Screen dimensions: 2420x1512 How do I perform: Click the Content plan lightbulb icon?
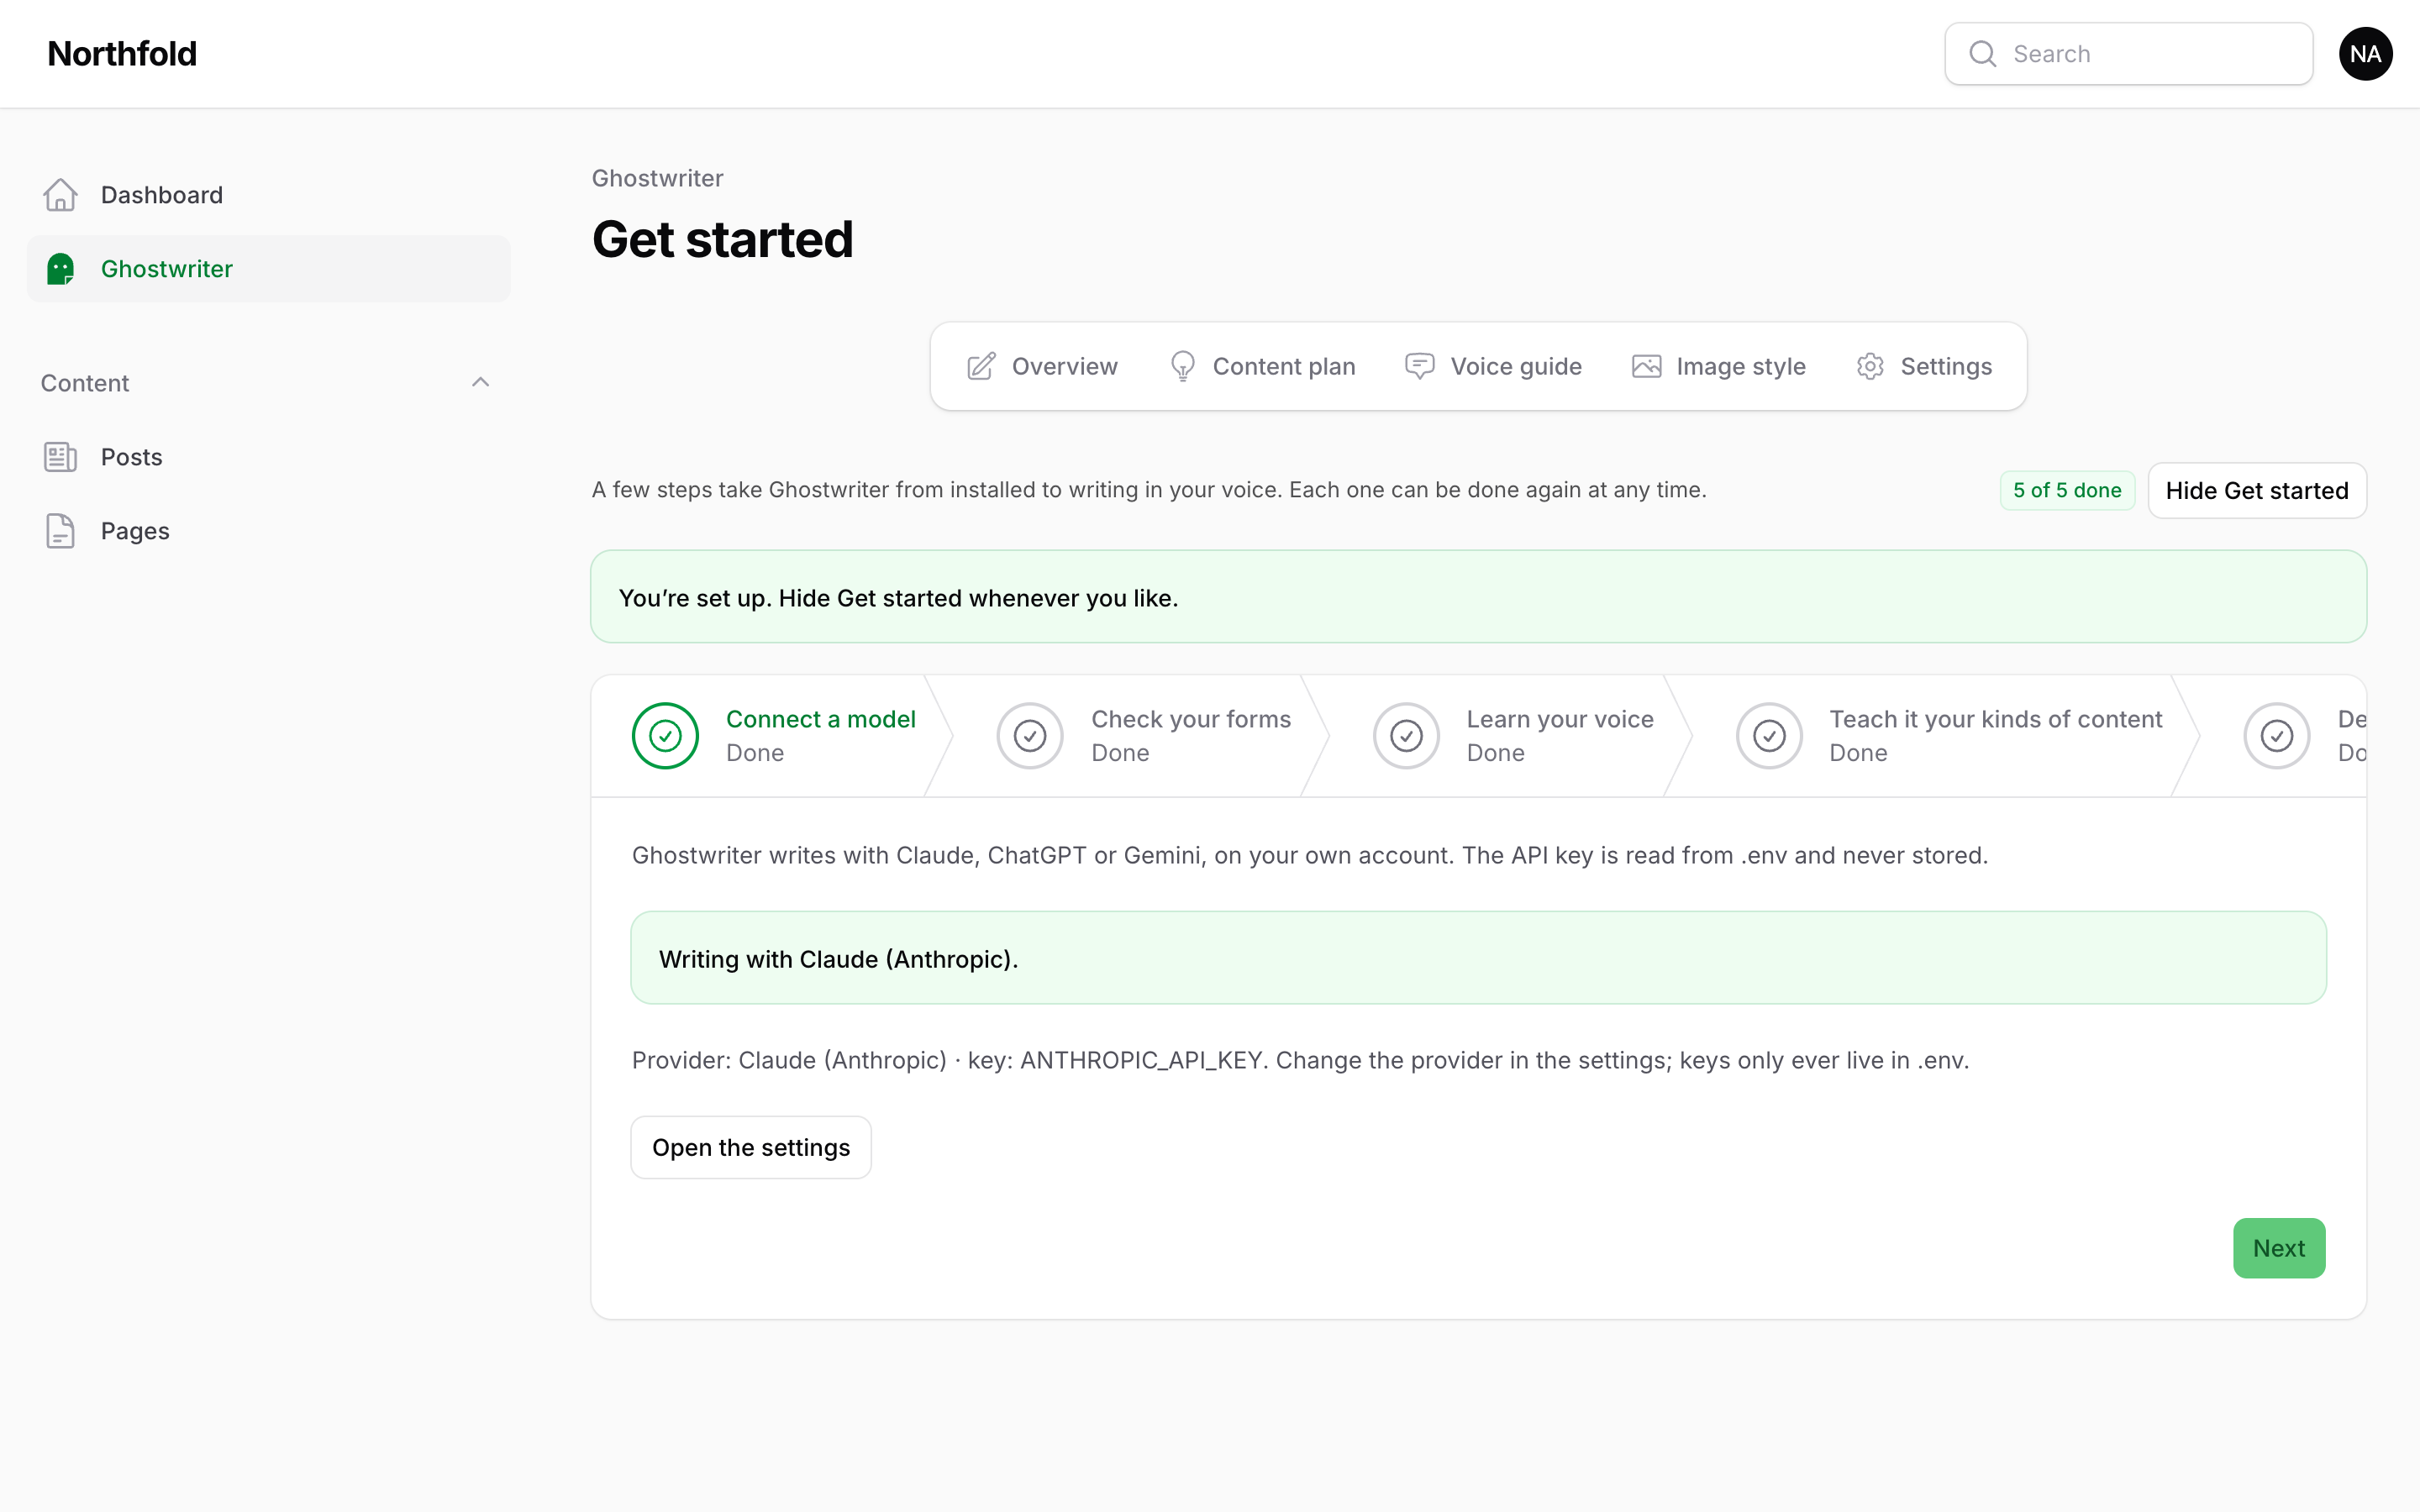[1182, 366]
